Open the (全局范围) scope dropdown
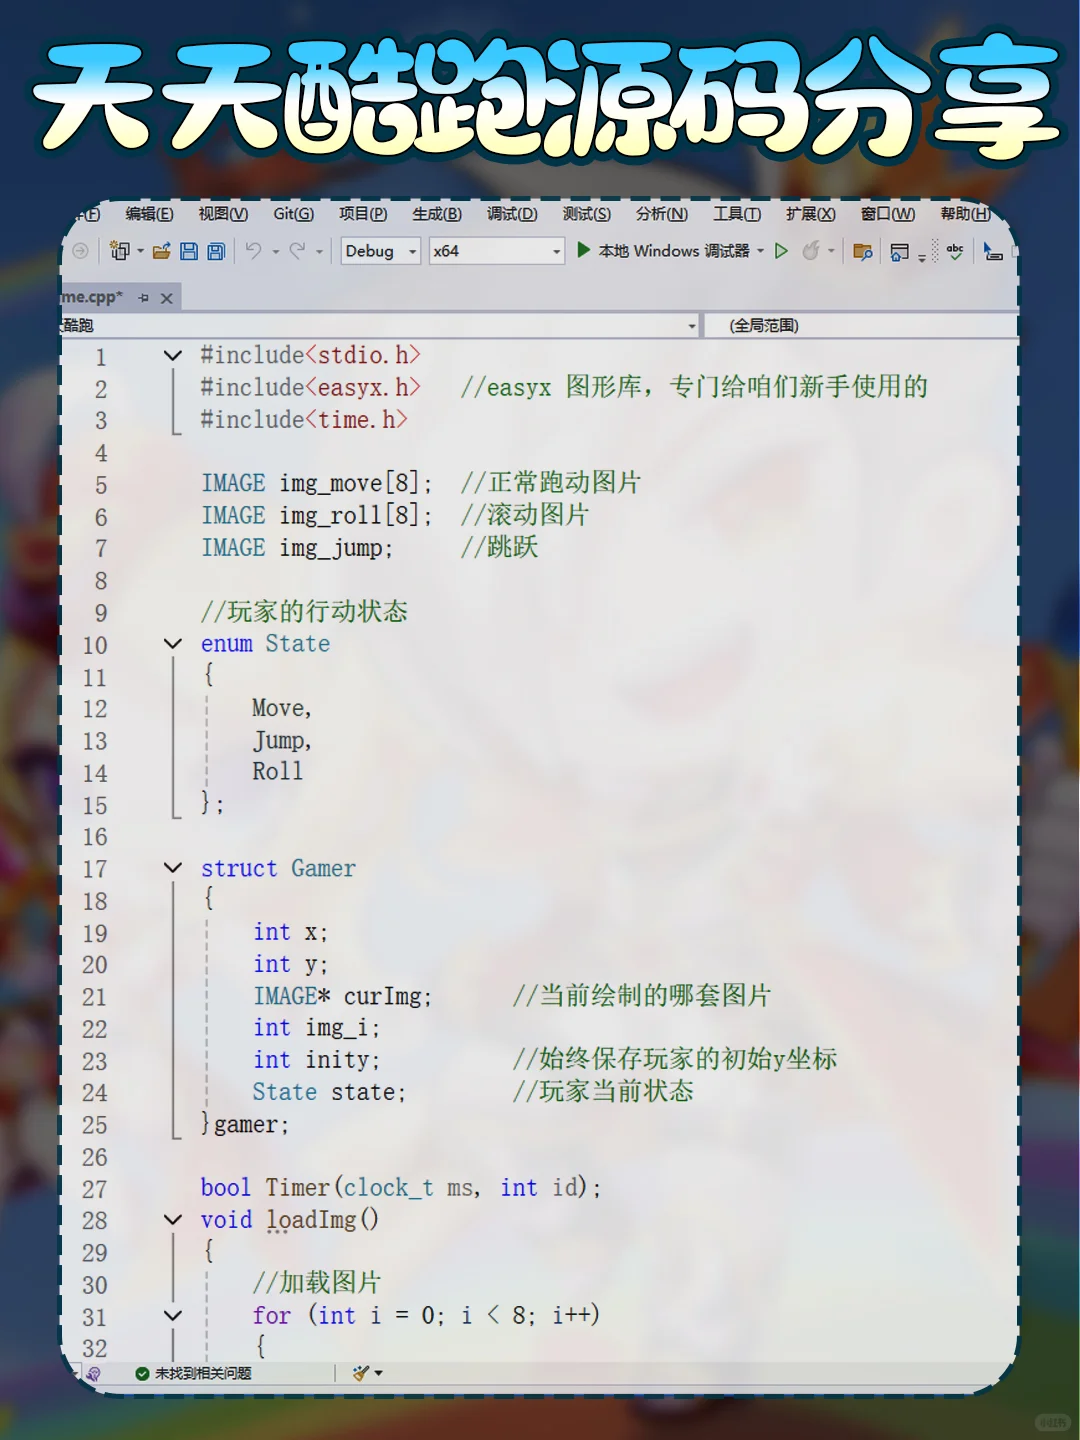The image size is (1080, 1440). (x=860, y=326)
